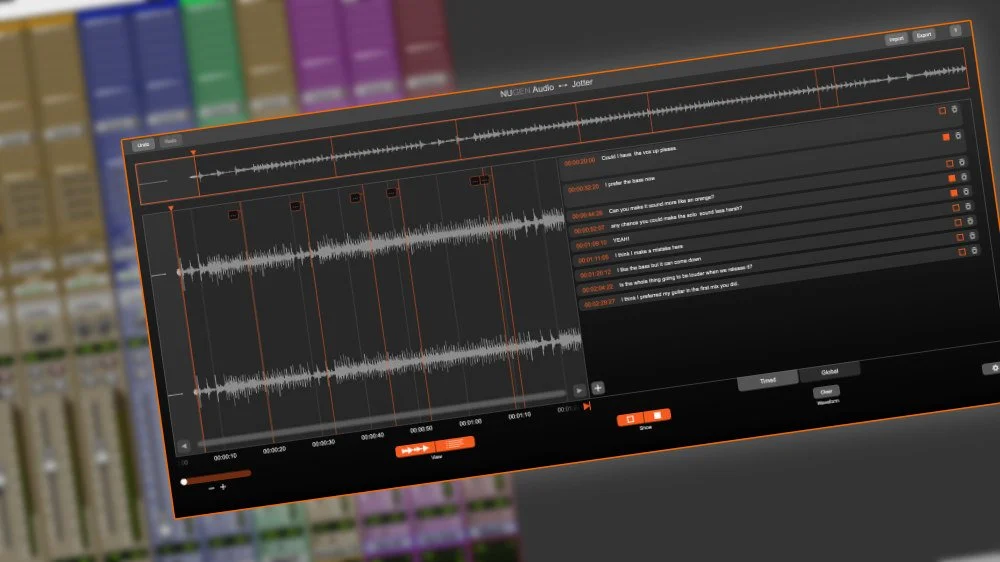Select the fourth note flag on the waveform

(392, 192)
